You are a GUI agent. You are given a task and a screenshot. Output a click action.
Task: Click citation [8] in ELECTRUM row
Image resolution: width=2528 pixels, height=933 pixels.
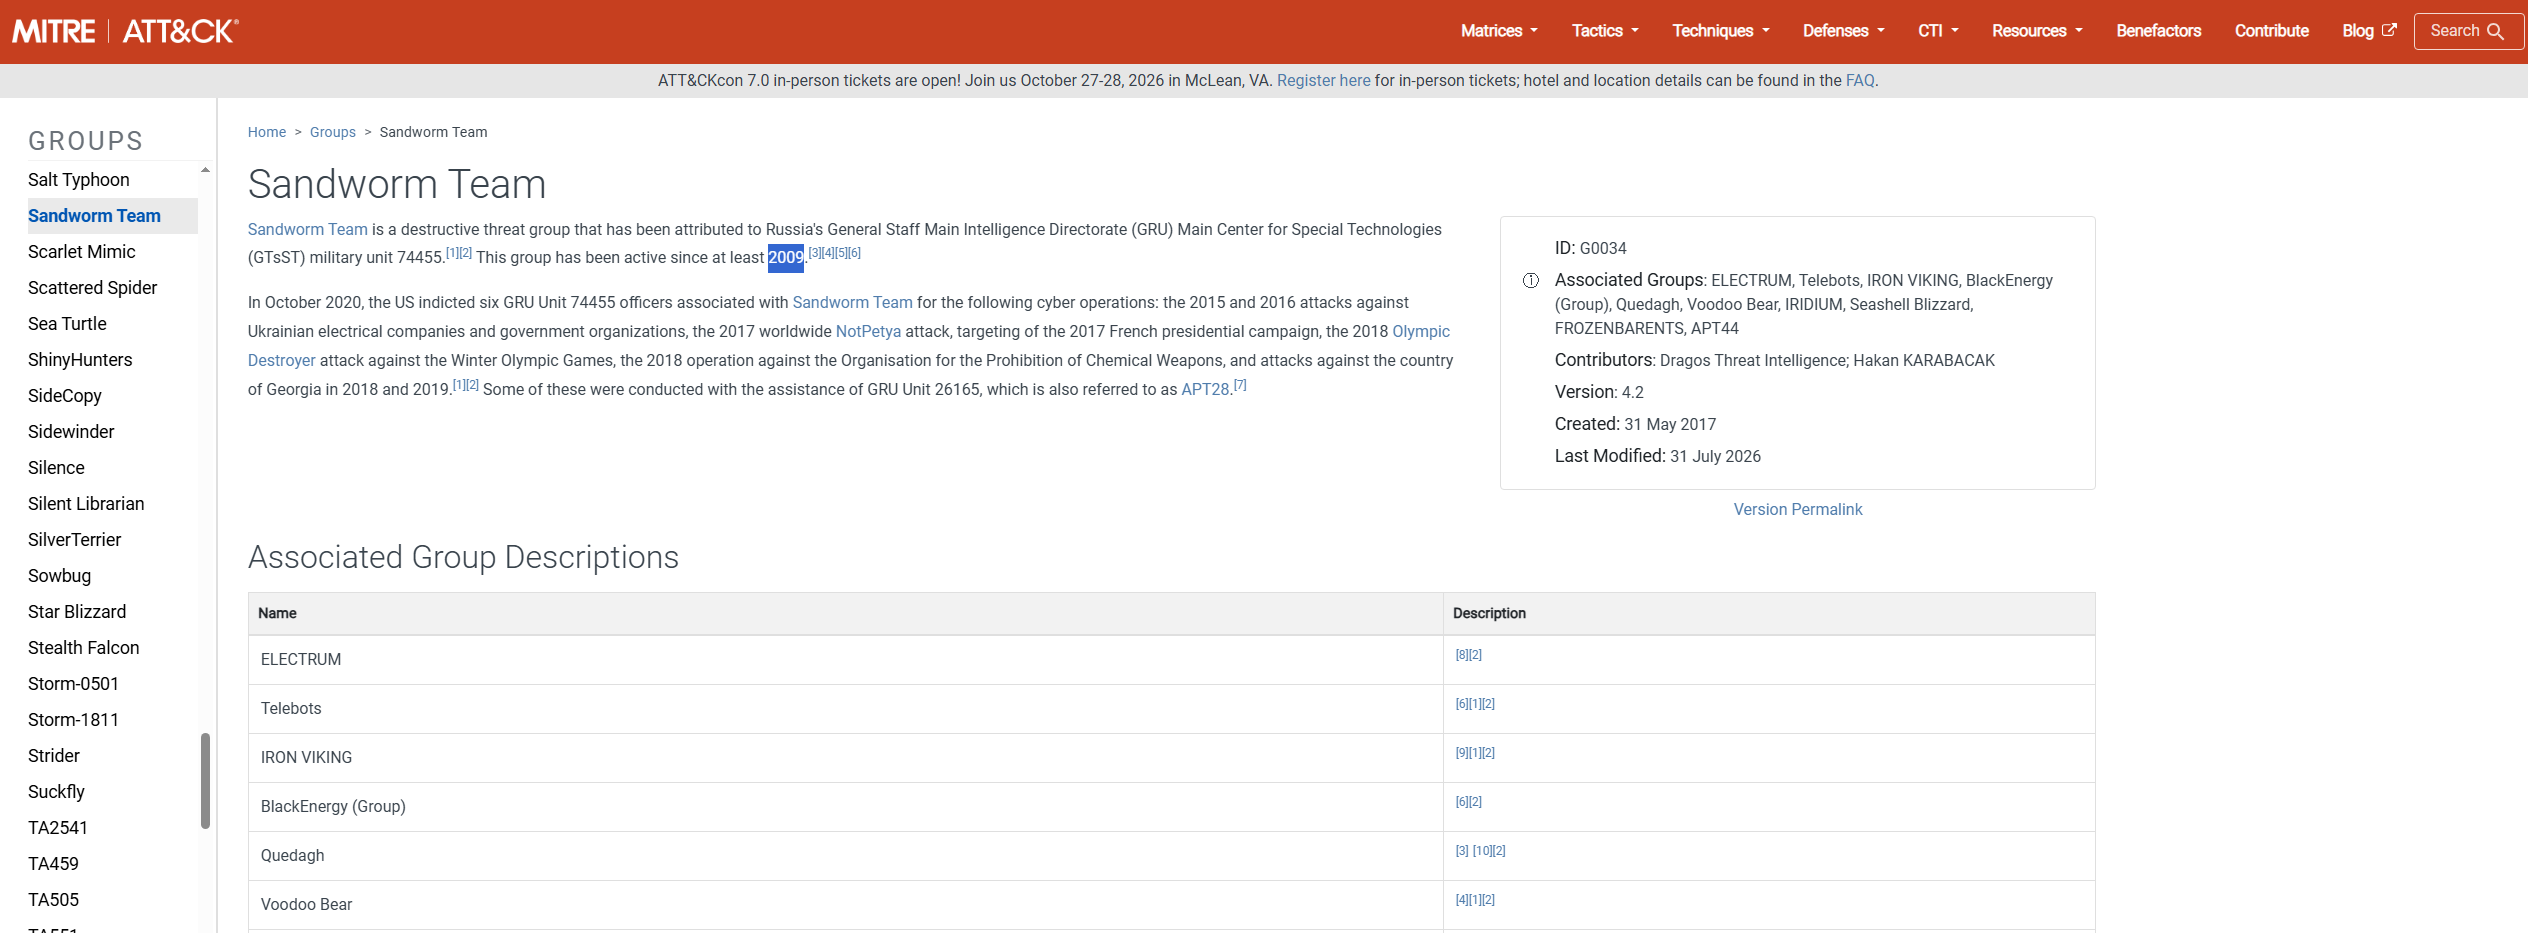(1462, 655)
